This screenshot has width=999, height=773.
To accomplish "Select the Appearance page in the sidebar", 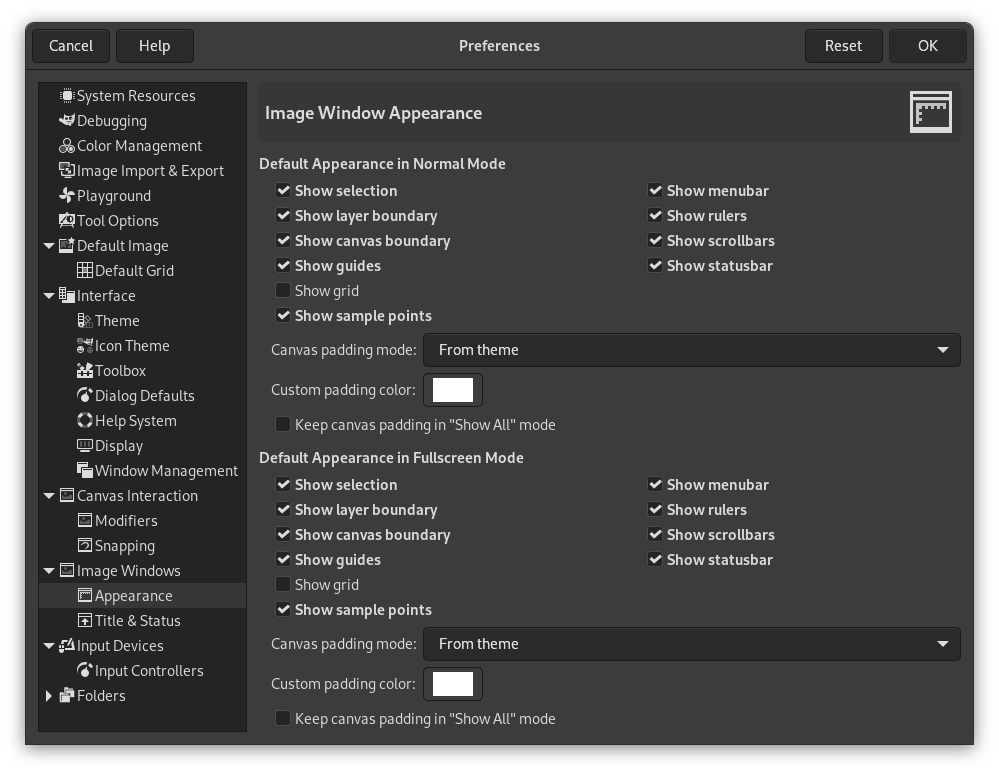I will click(134, 595).
